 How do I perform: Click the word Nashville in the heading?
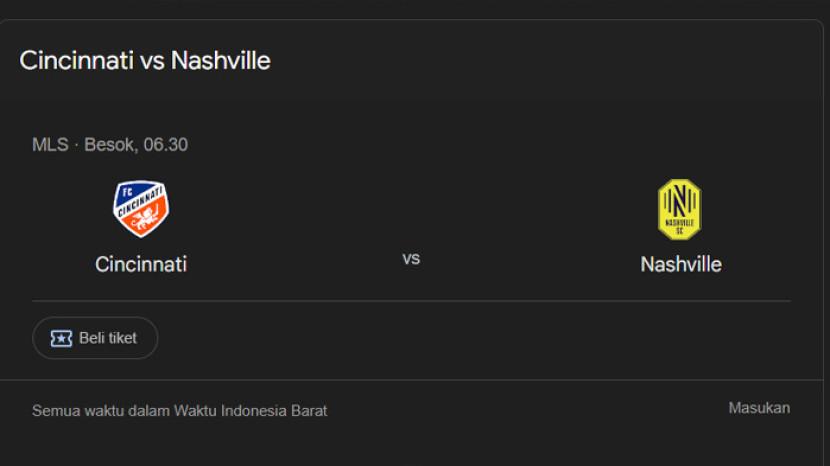point(221,60)
